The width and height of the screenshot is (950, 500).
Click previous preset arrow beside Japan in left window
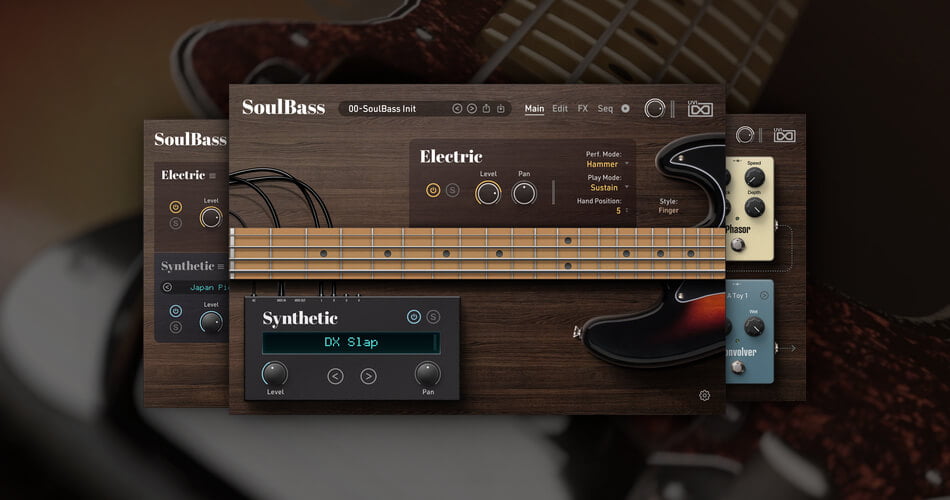(x=168, y=287)
